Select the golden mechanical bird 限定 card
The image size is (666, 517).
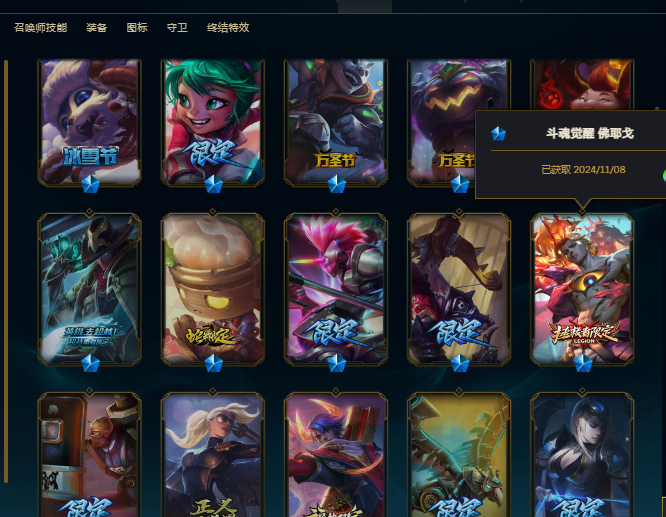[459, 455]
